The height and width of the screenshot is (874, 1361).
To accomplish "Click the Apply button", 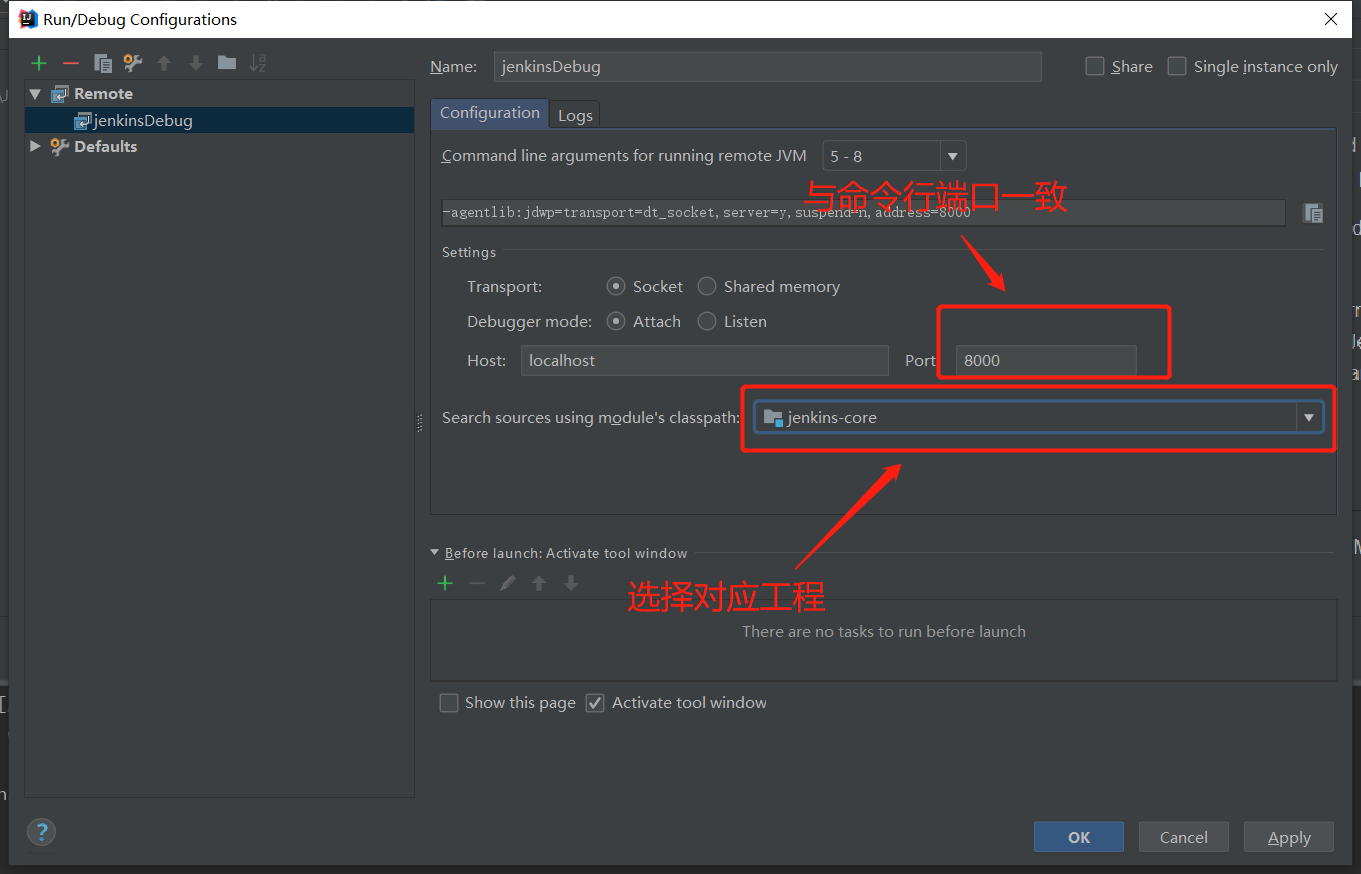I will [1289, 837].
